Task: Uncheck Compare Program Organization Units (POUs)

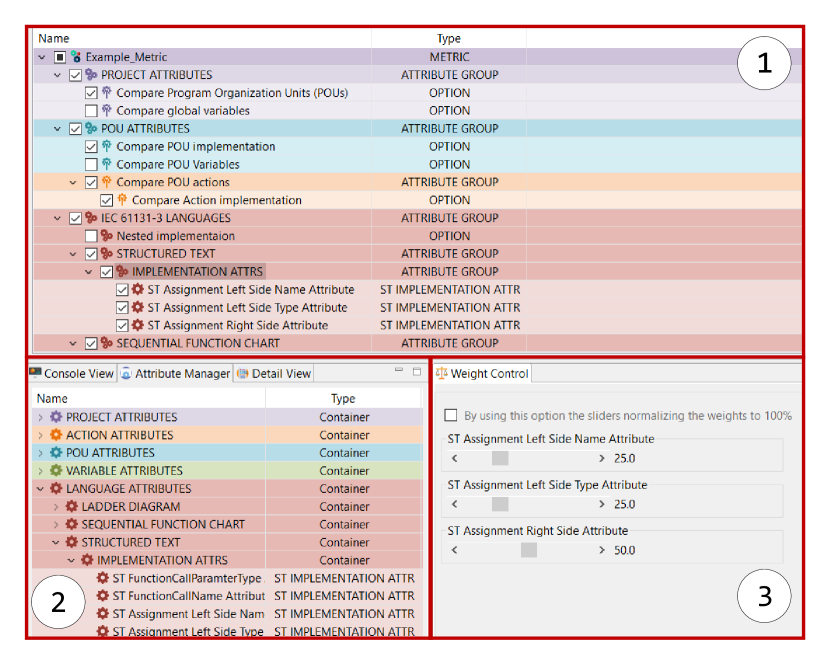Action: pos(91,93)
